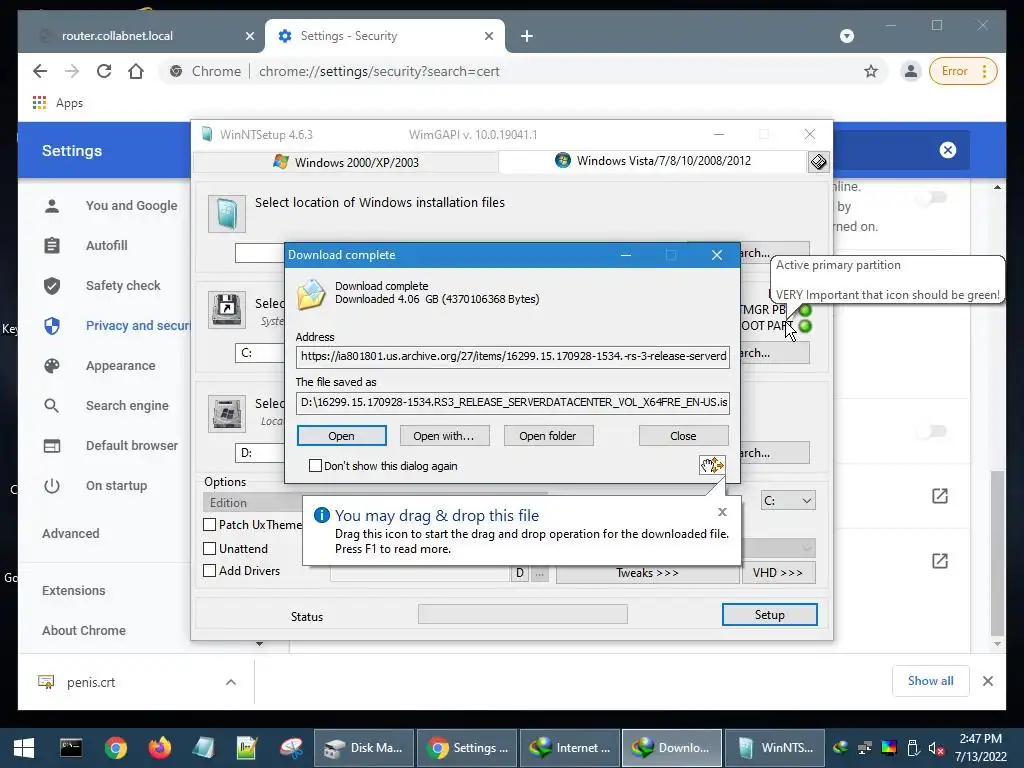The width and height of the screenshot is (1024, 768).
Task: Enable the Patch UxTheme checkbox
Action: tap(210, 524)
